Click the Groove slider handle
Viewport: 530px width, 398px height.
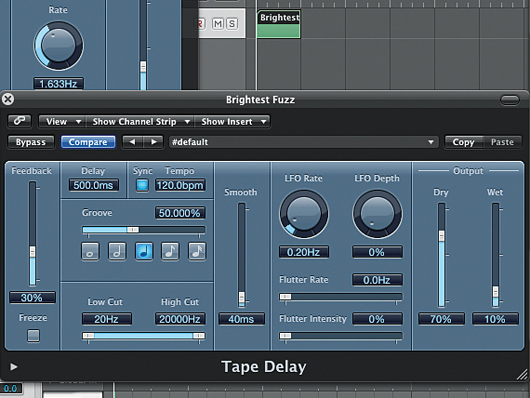coord(132,230)
